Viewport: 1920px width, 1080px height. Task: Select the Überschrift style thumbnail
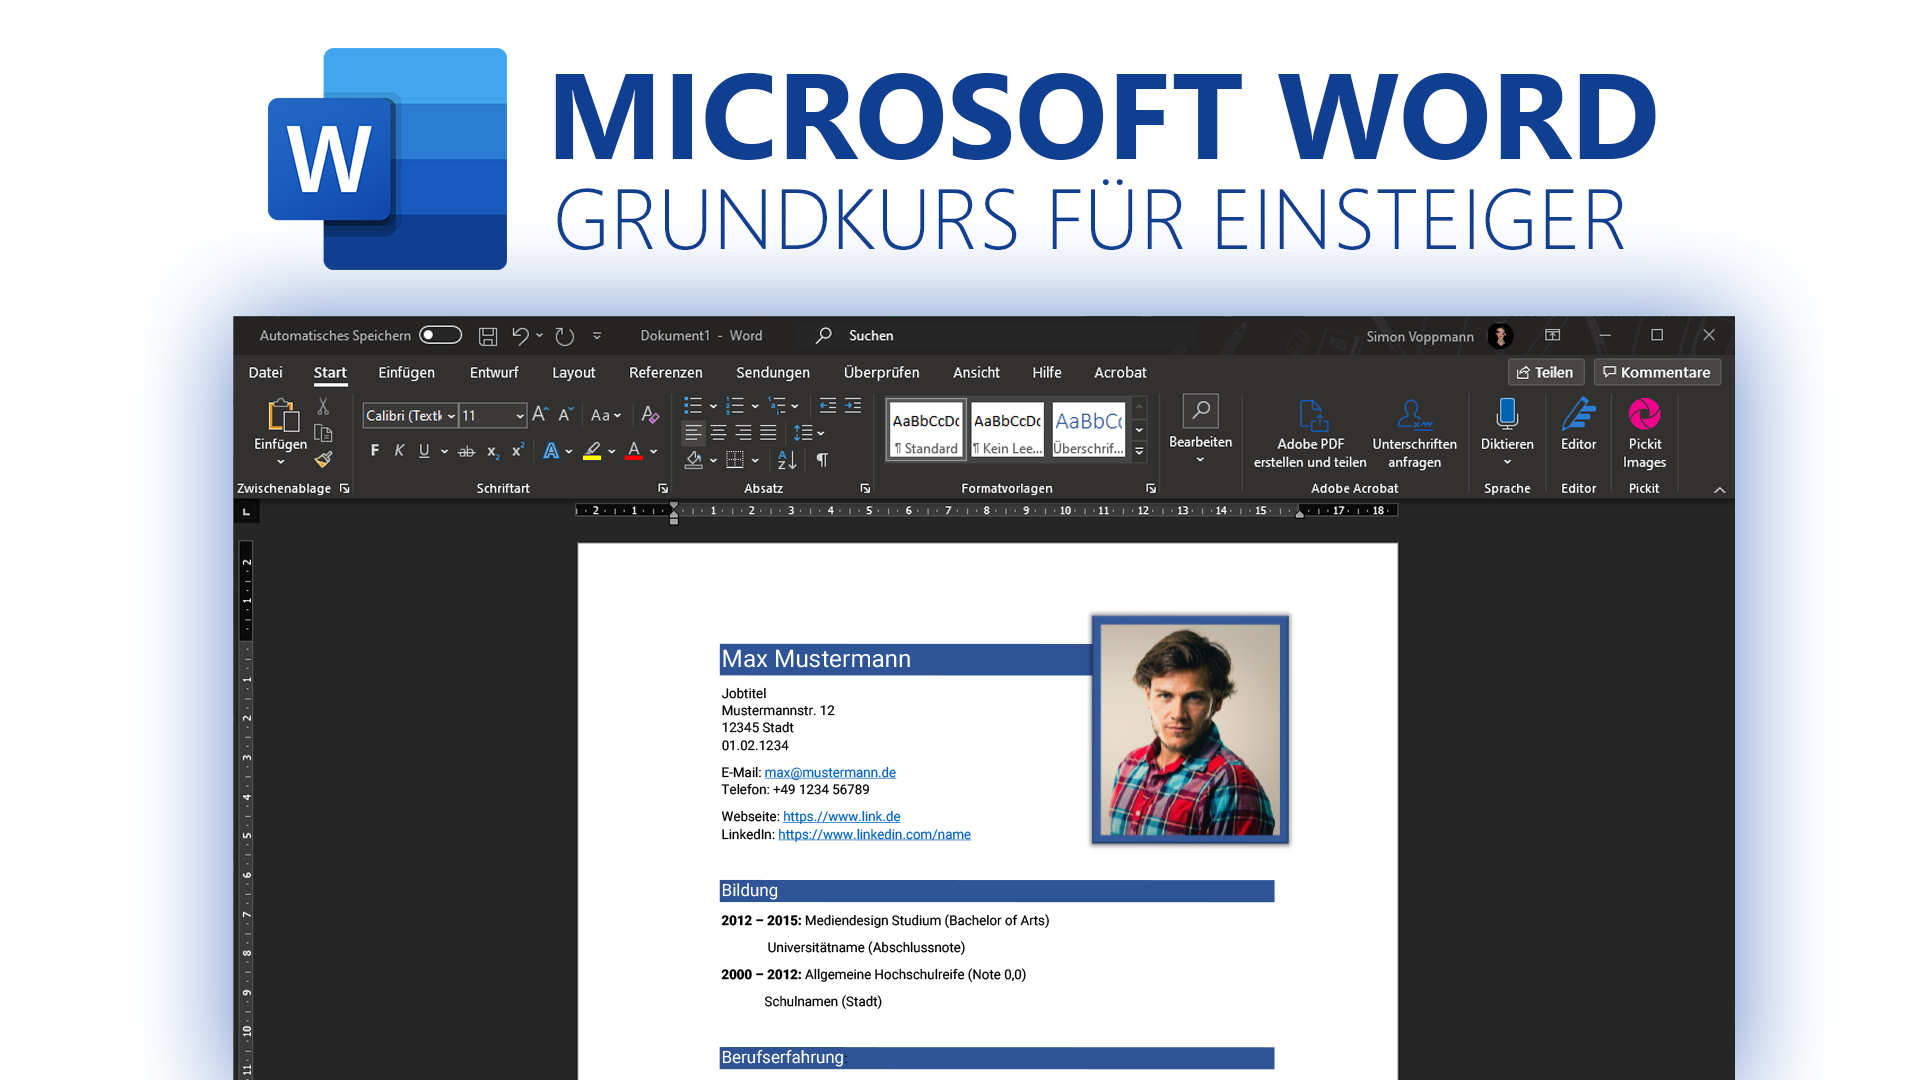(1088, 430)
